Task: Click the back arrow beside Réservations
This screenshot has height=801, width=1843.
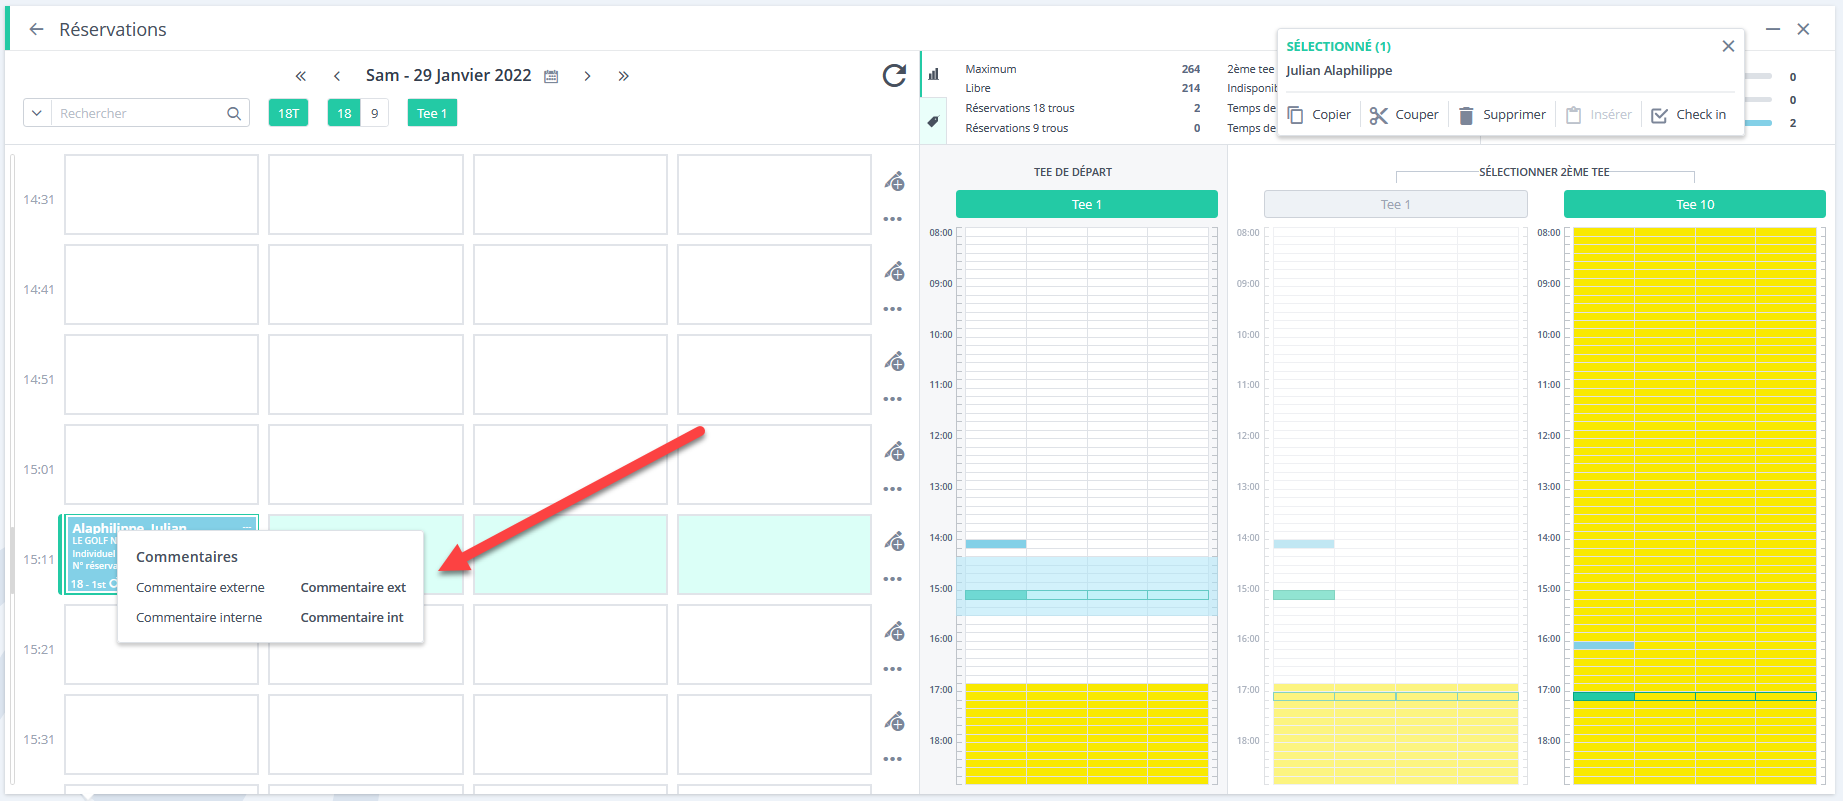Action: [36, 29]
